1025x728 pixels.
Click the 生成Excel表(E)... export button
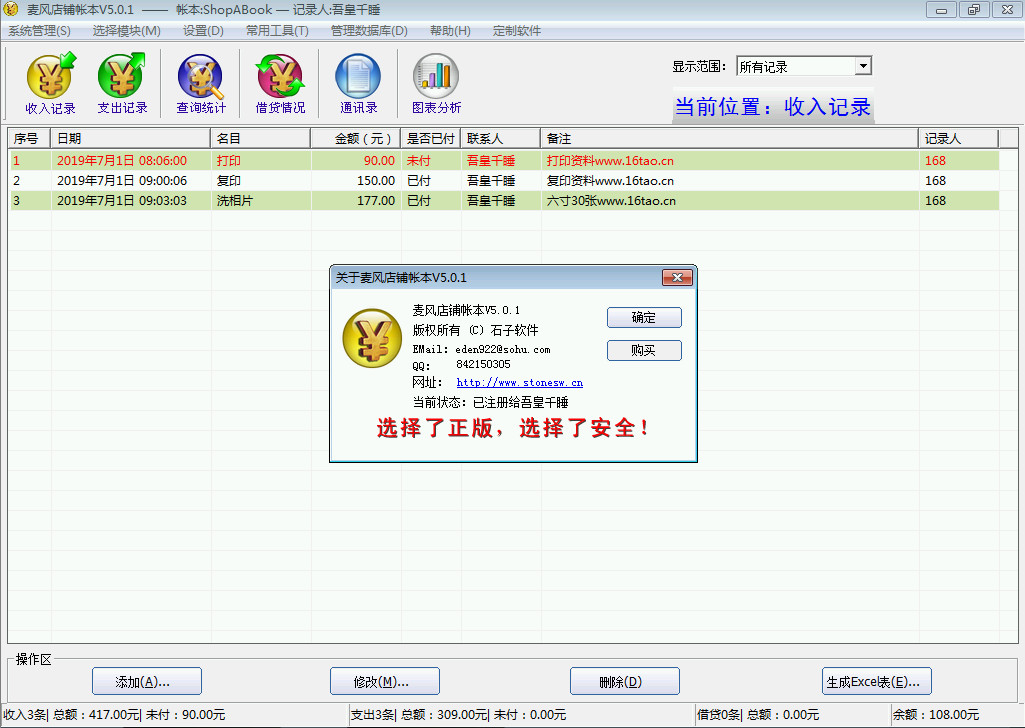[877, 682]
